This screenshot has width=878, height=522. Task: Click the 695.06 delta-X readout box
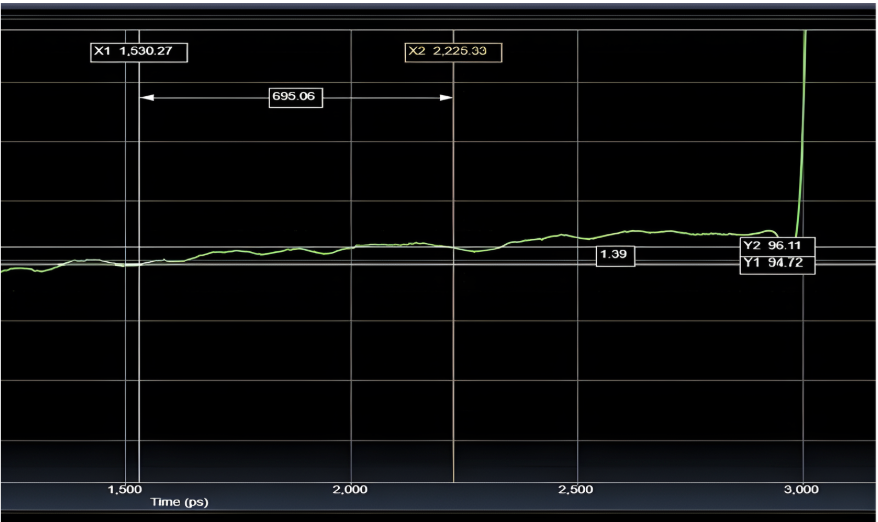click(x=296, y=97)
